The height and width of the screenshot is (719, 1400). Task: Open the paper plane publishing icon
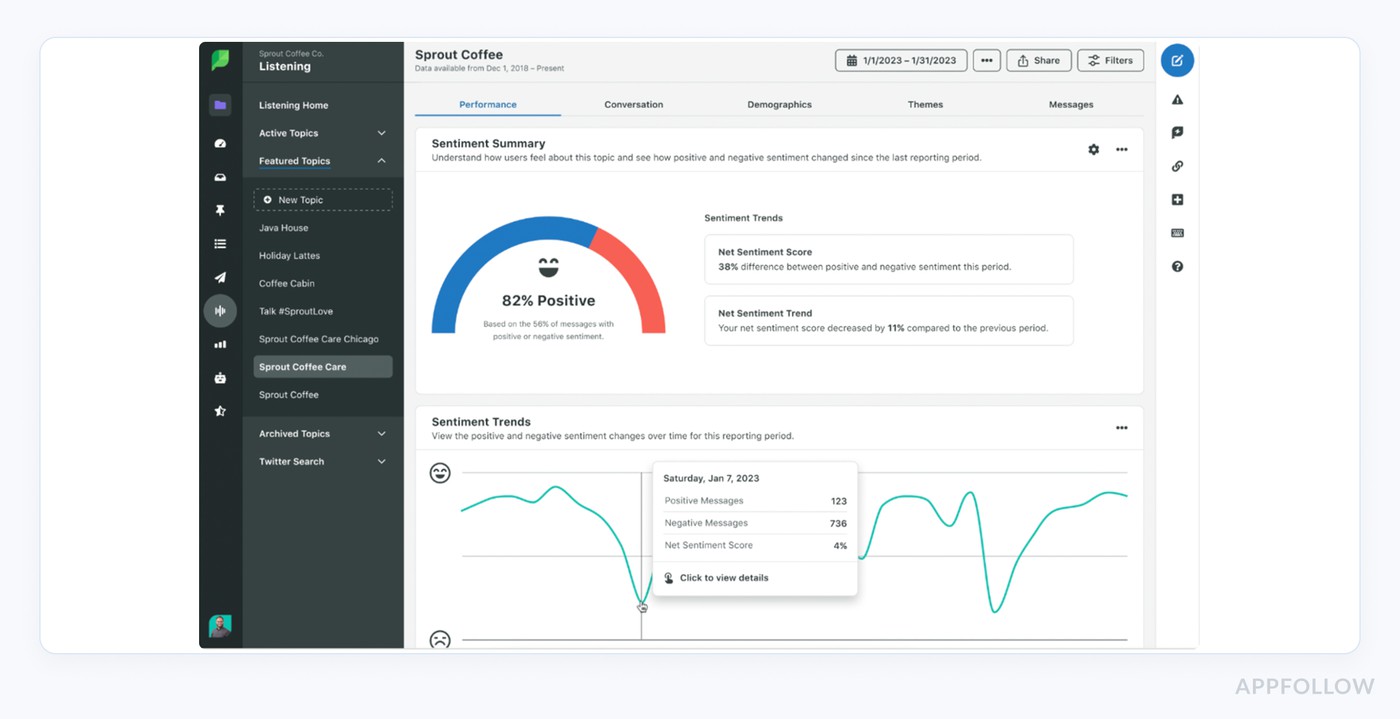(220, 277)
